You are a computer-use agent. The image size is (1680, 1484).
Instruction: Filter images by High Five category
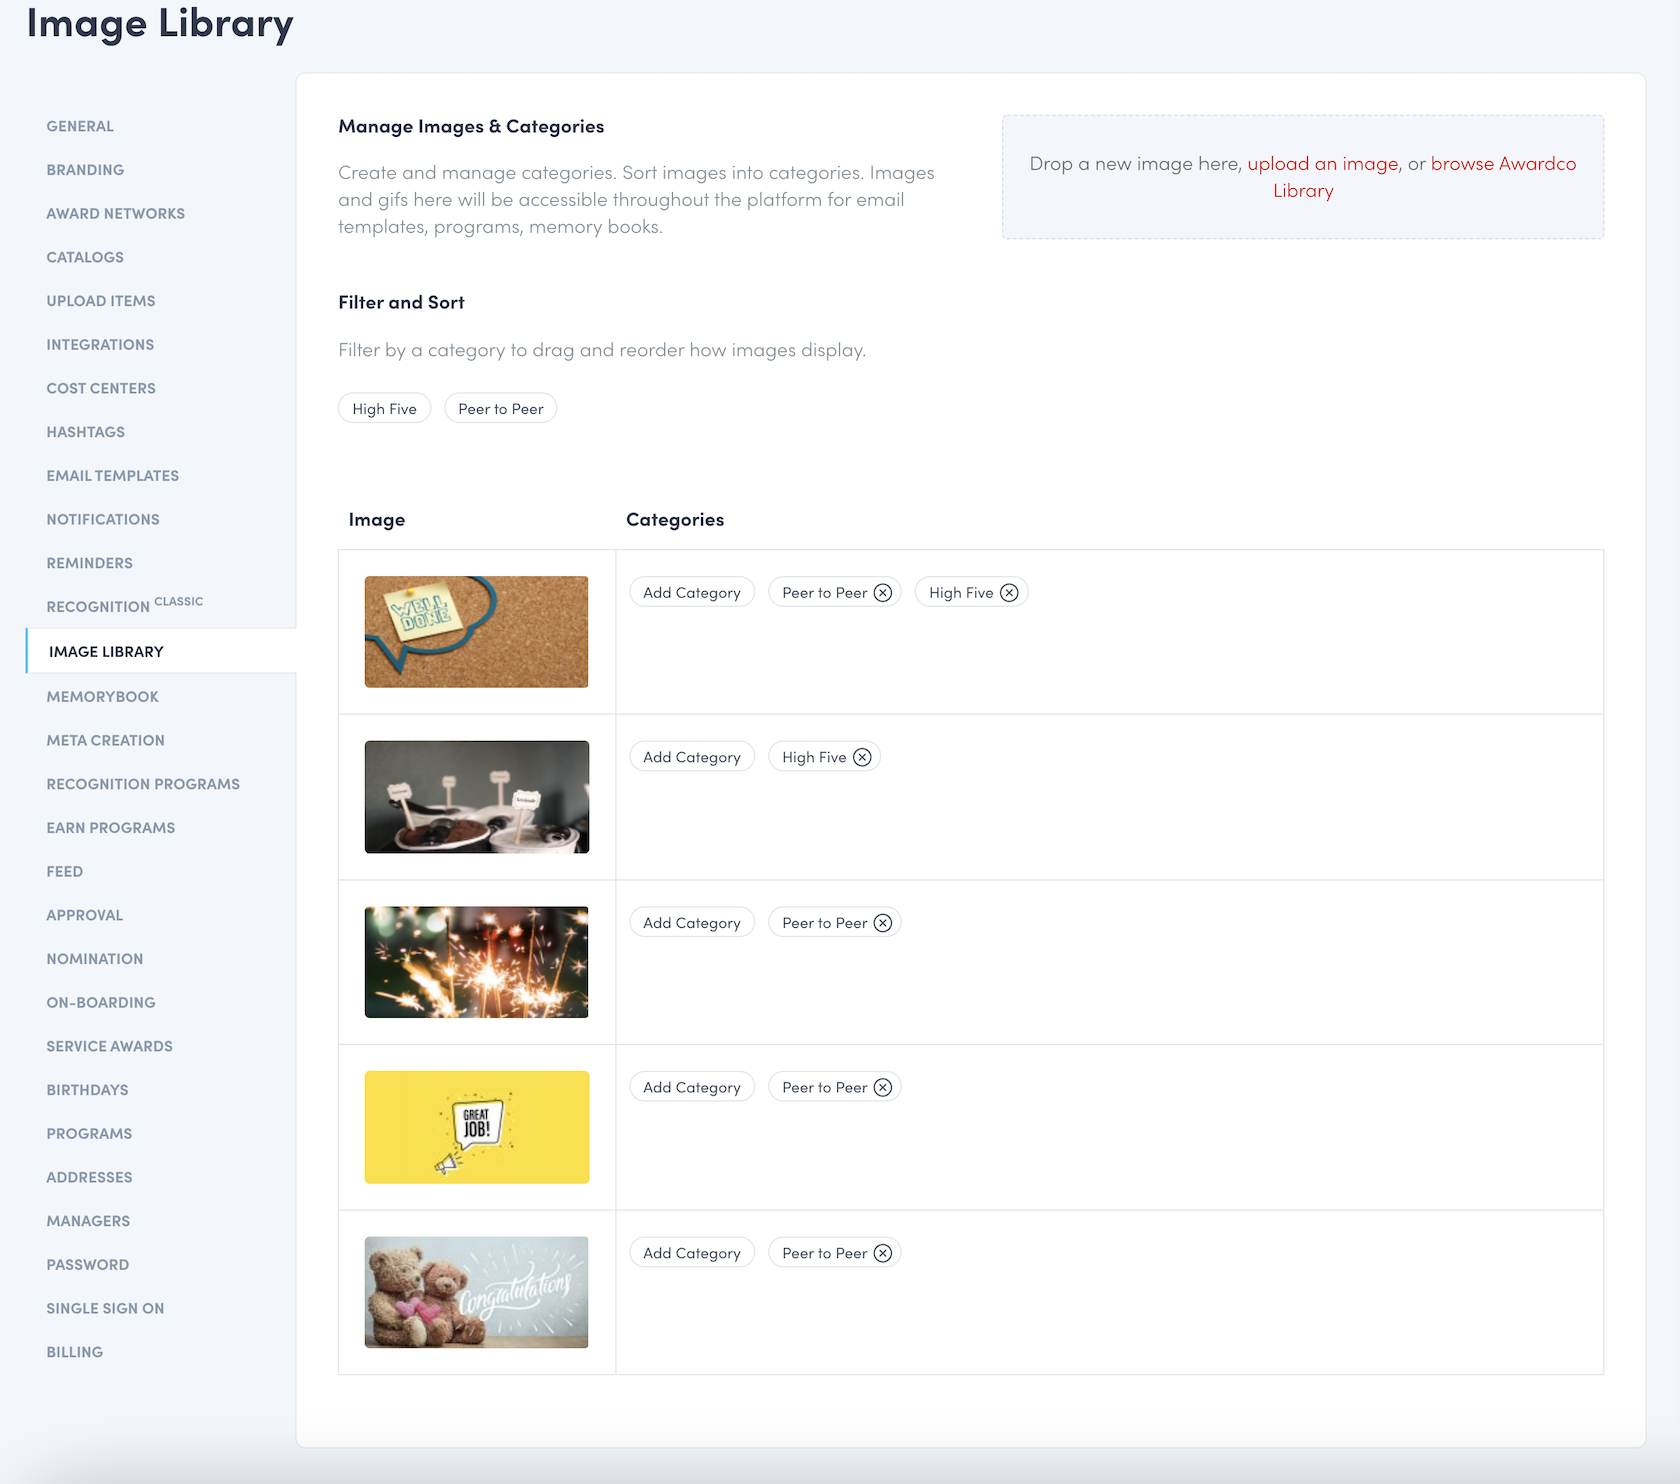pyautogui.click(x=384, y=409)
